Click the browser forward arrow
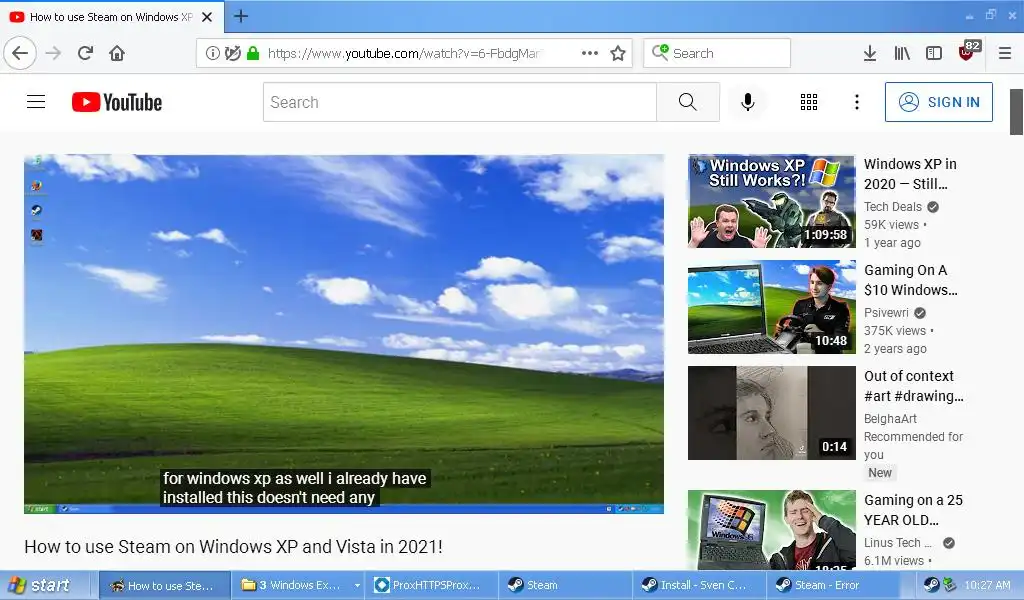 tap(54, 53)
